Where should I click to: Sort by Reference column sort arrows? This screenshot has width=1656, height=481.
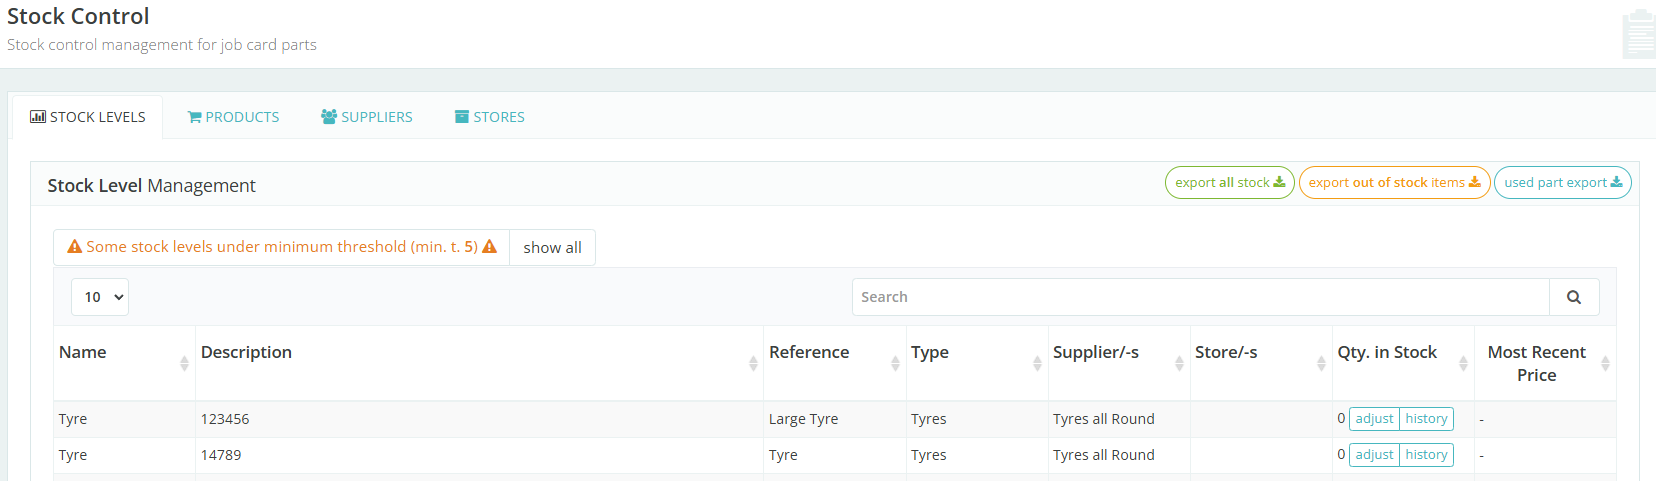pos(895,363)
